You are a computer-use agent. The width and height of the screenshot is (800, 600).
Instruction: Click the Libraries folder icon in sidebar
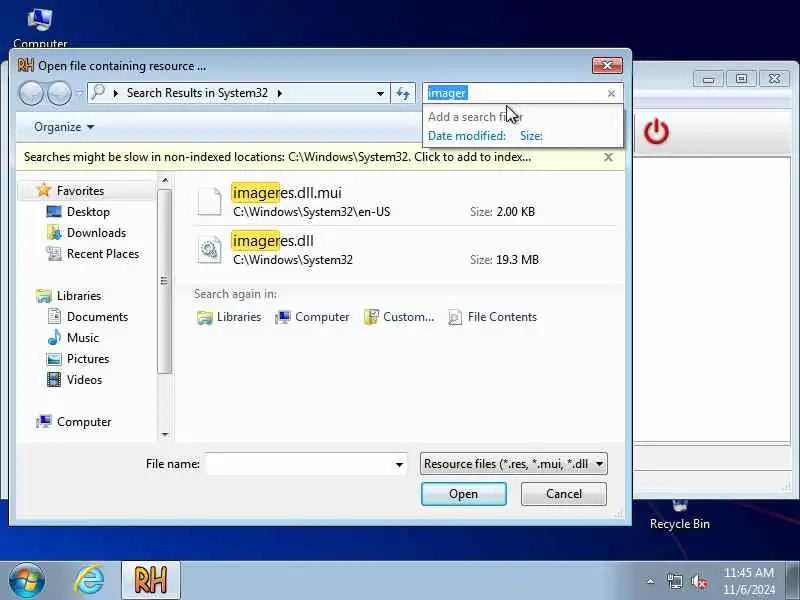tap(44, 296)
